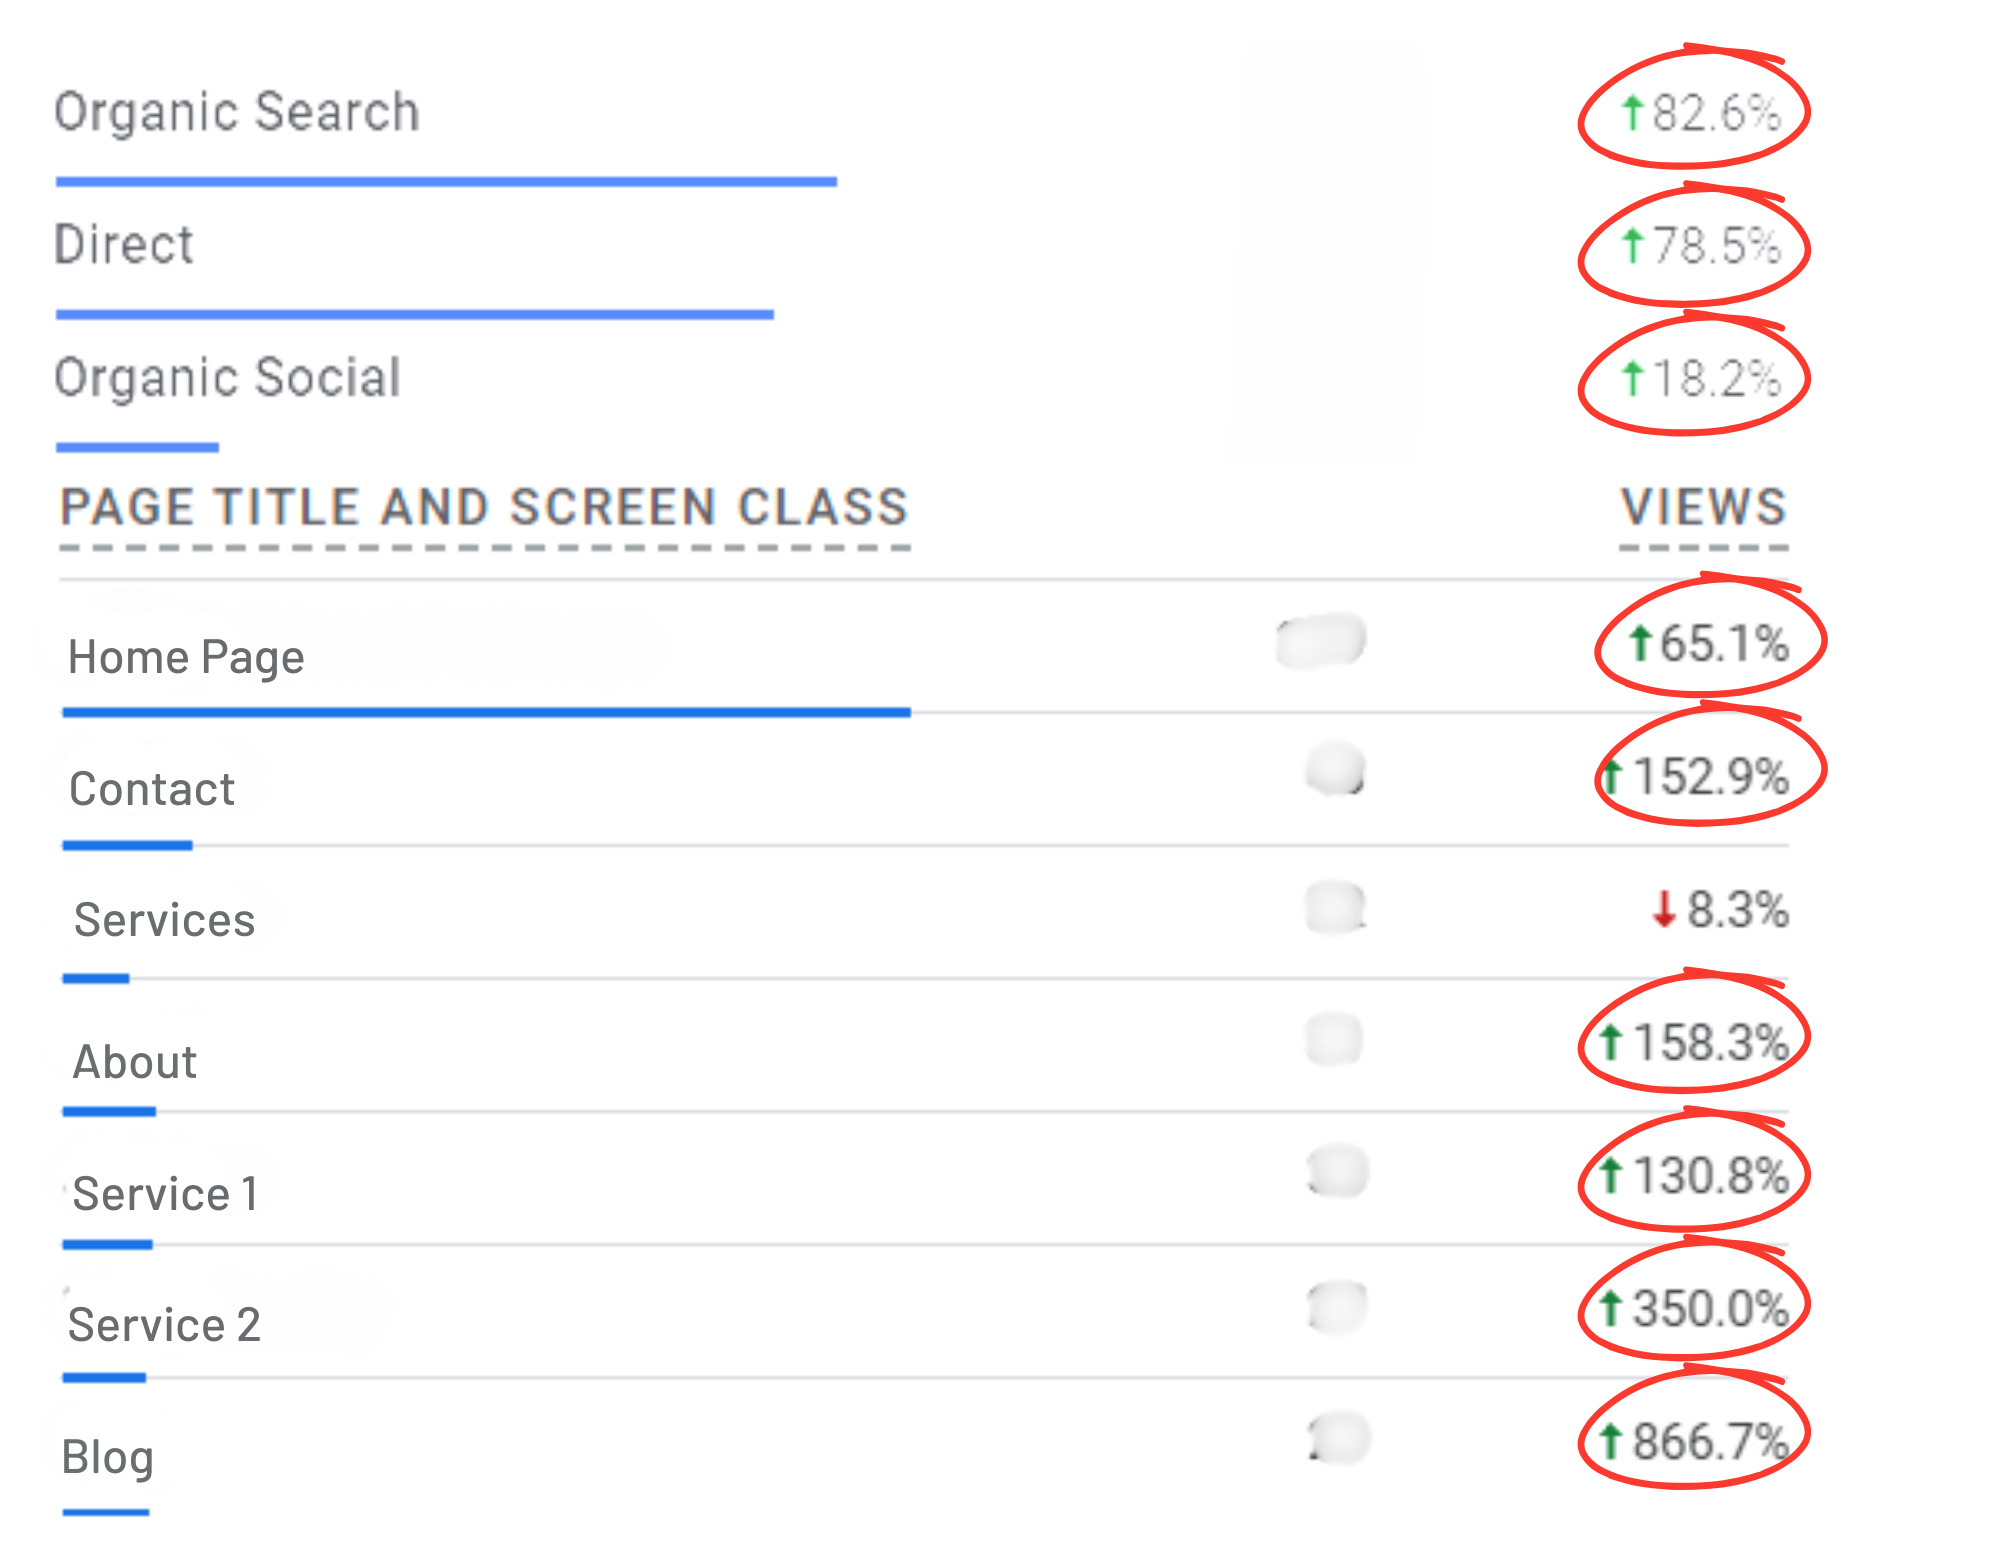Click the blue bar under Direct

tap(414, 315)
